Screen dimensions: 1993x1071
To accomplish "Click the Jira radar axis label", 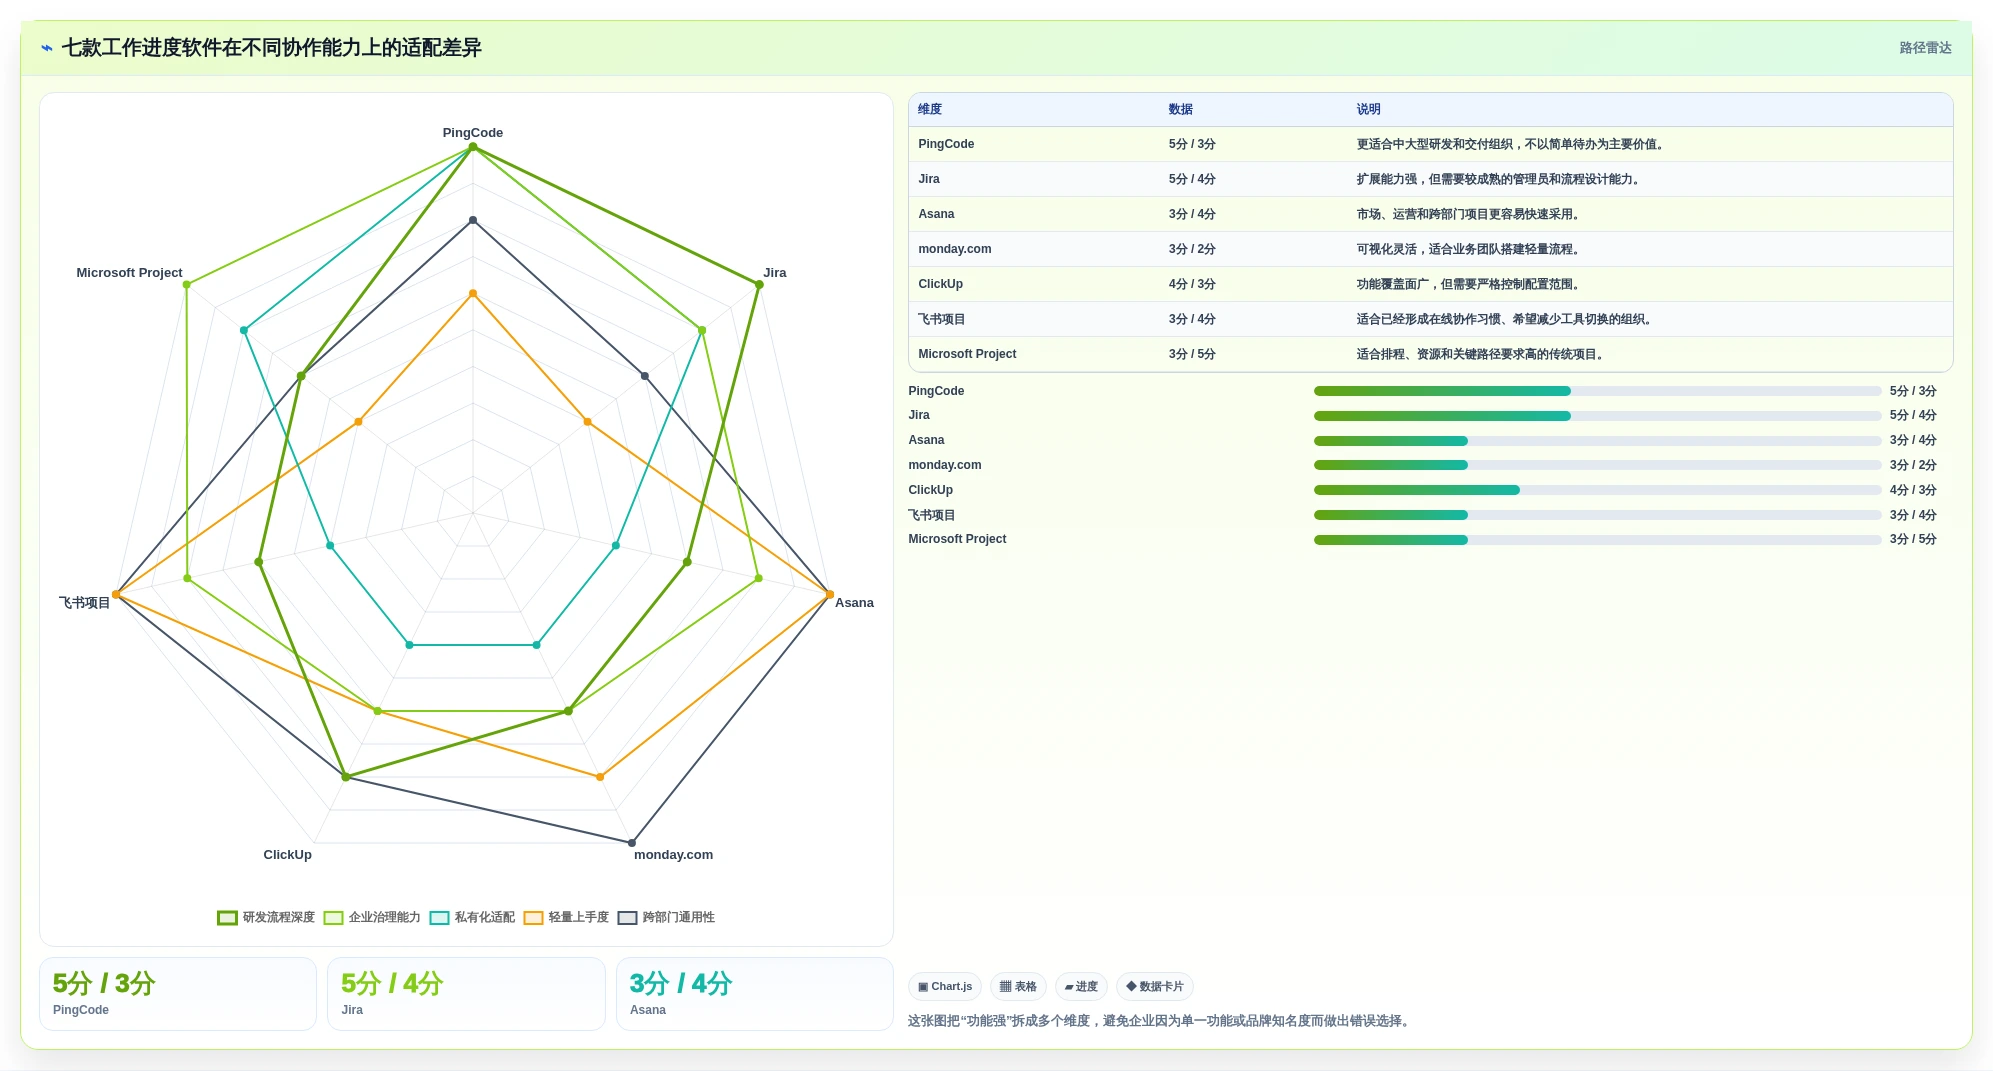I will (775, 273).
